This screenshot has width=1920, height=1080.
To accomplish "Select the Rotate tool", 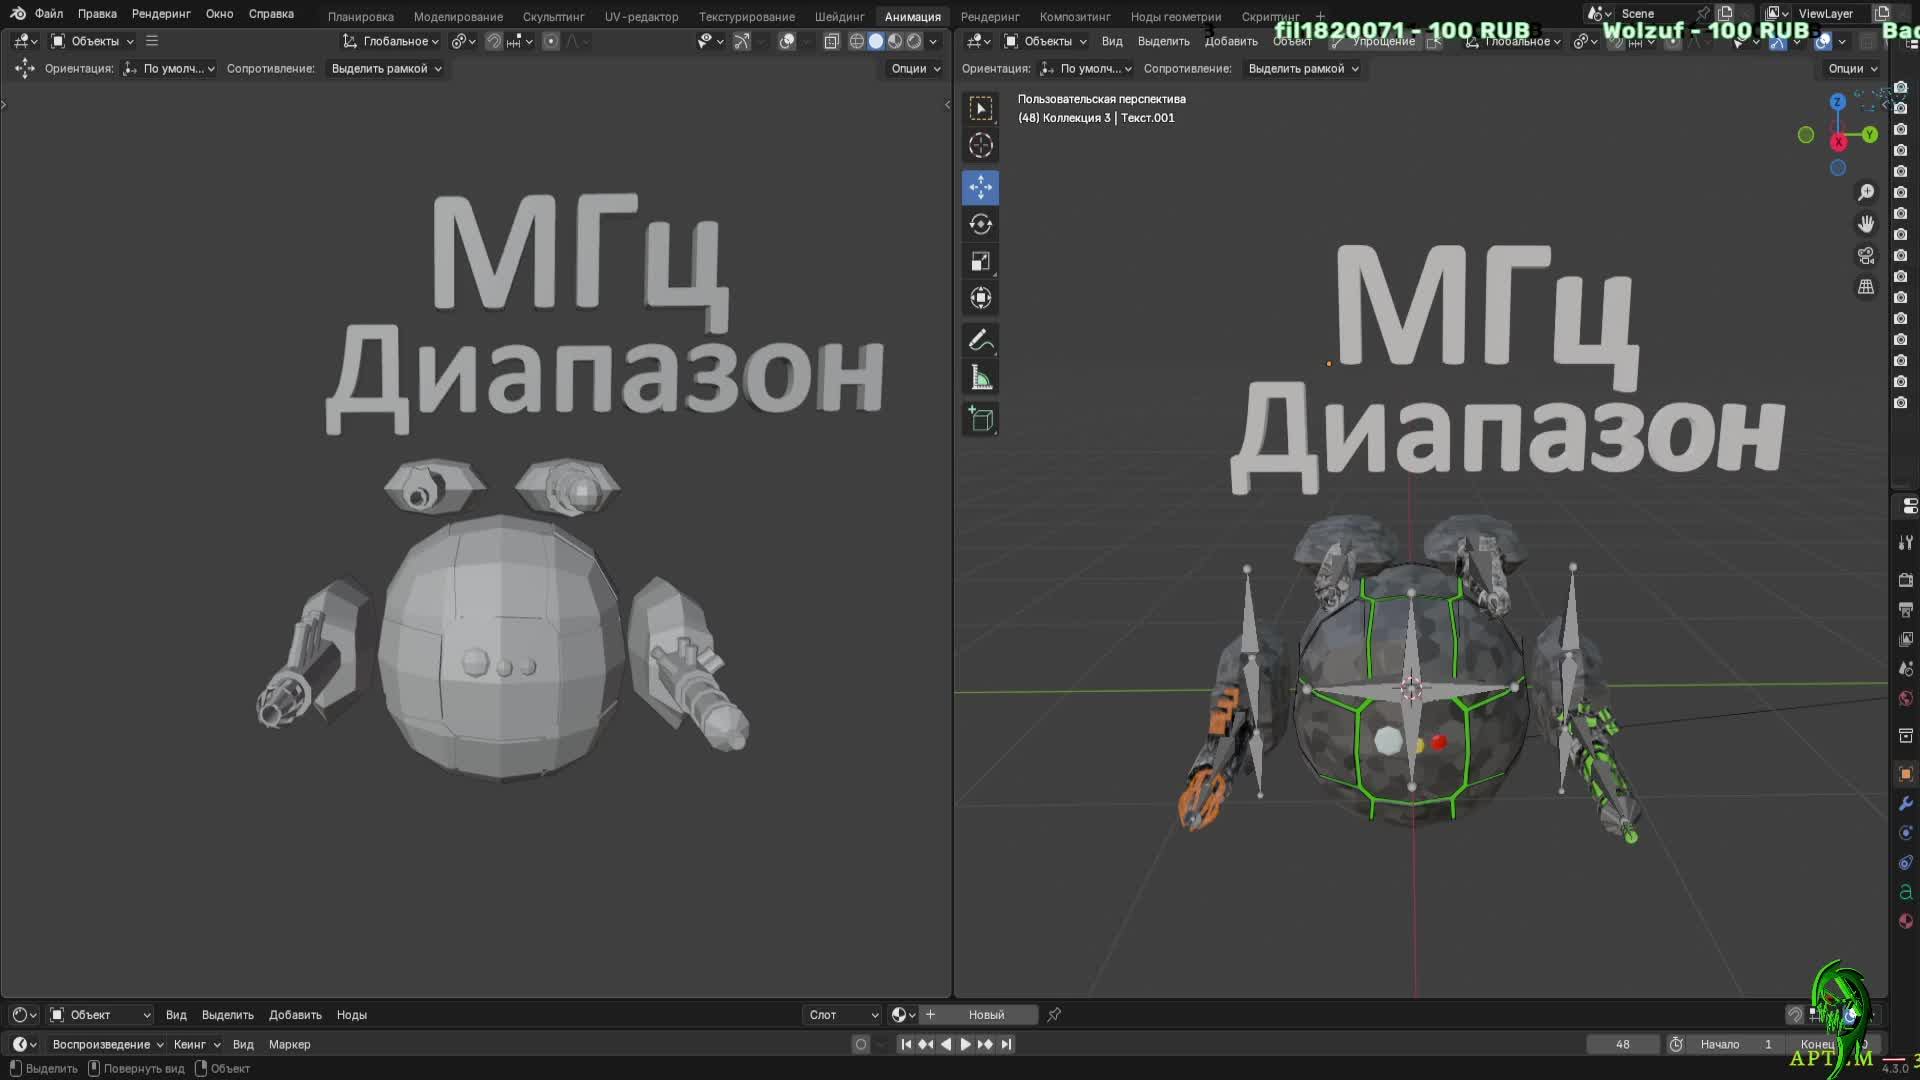I will point(980,224).
